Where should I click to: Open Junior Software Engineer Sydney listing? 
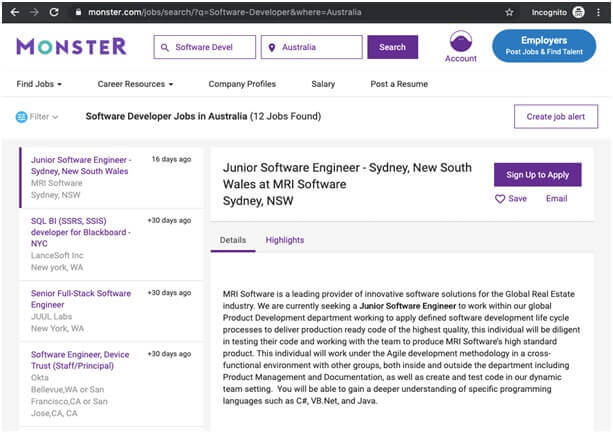(81, 165)
